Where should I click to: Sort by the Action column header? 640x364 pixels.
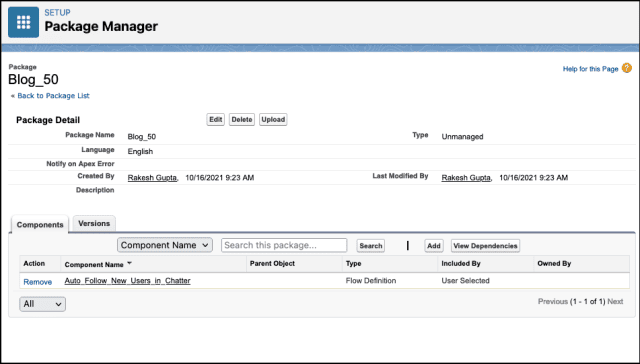tap(34, 264)
